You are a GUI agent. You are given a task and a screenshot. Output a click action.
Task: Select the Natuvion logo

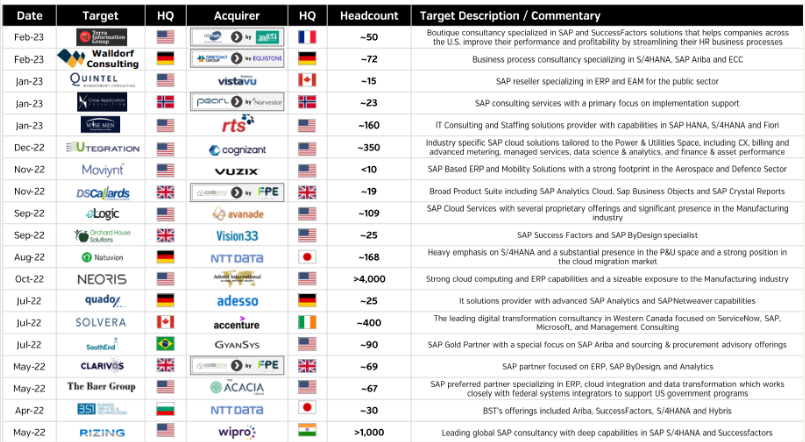pos(102,257)
